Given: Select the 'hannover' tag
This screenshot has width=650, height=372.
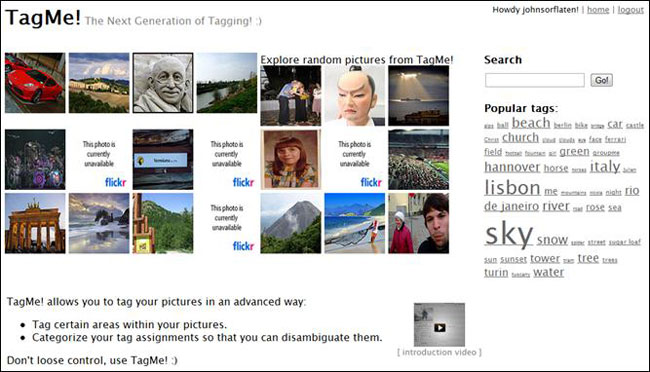Looking at the screenshot, I should tap(512, 167).
